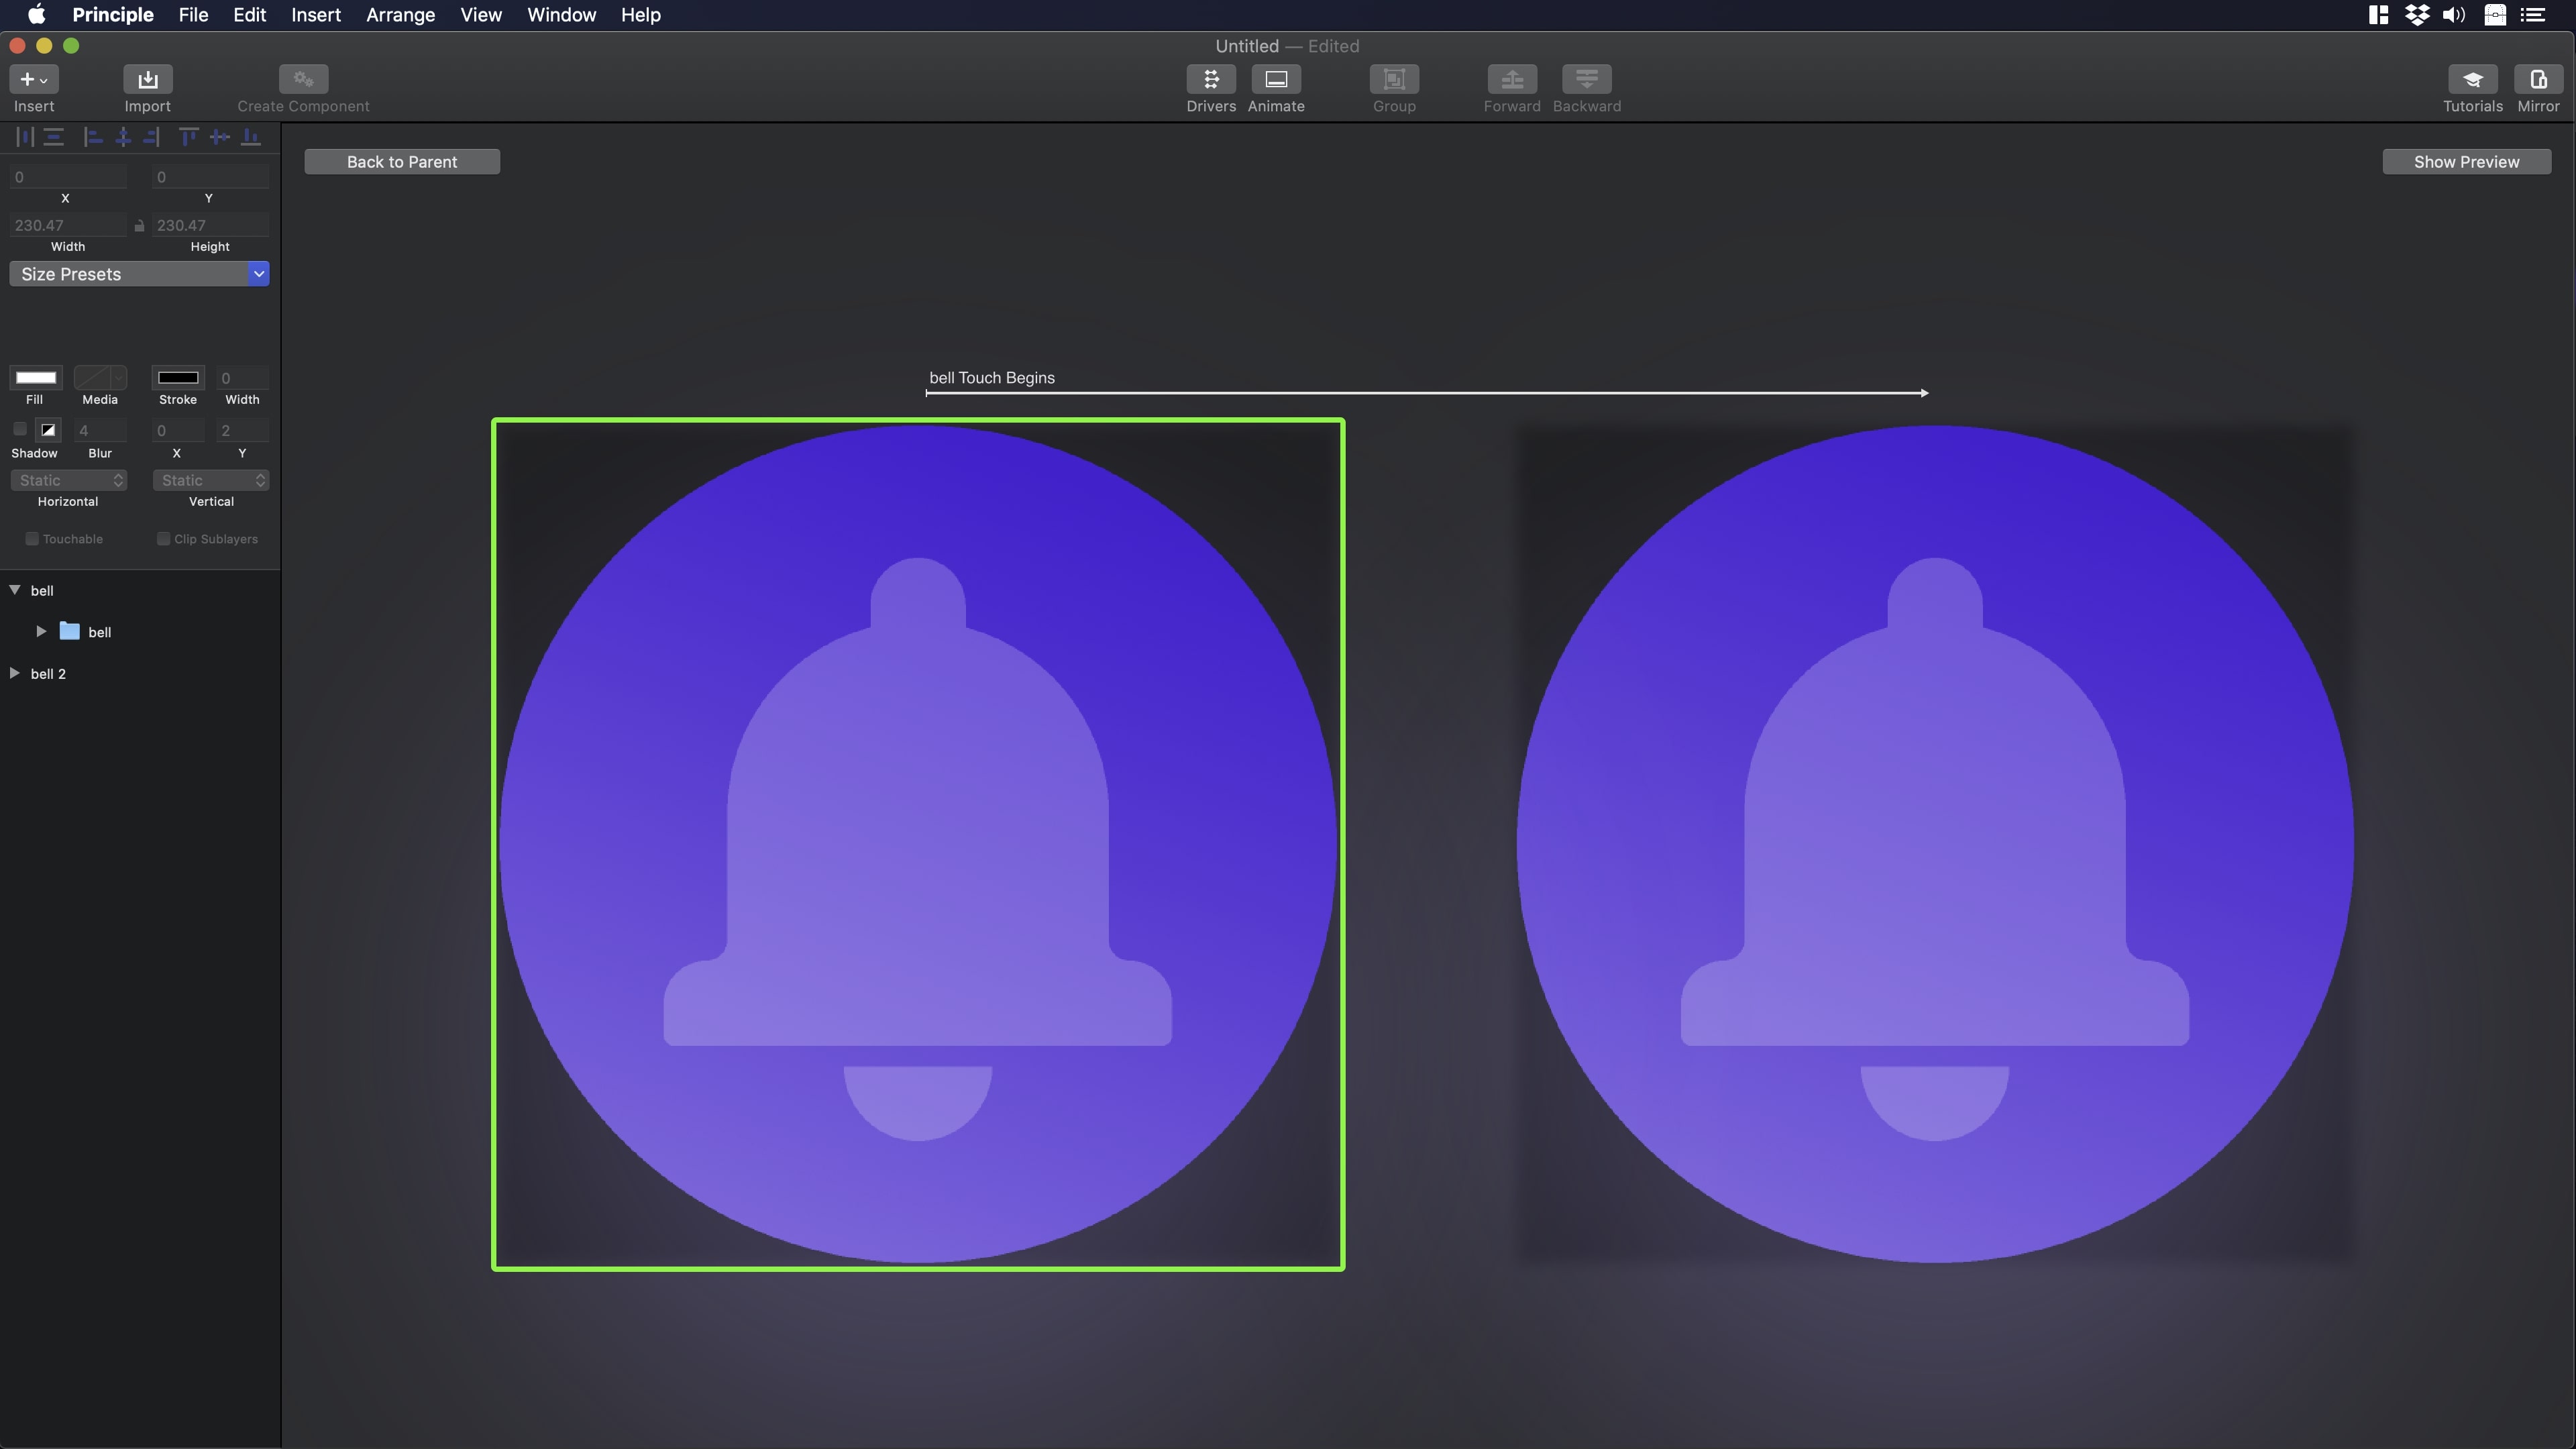
Task: Click the distribute horizontally icon
Action: tap(24, 138)
